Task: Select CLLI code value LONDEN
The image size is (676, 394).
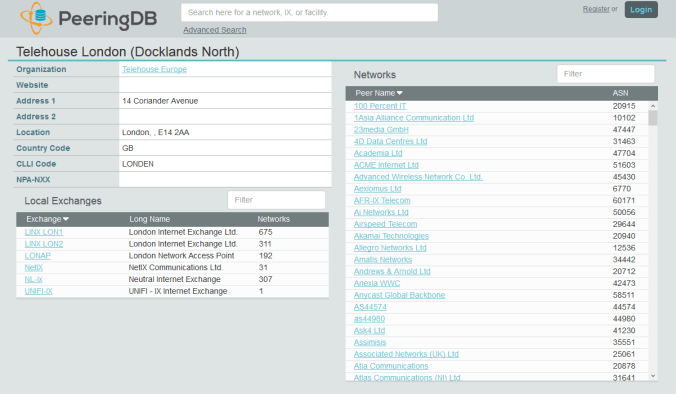Action: pos(138,164)
